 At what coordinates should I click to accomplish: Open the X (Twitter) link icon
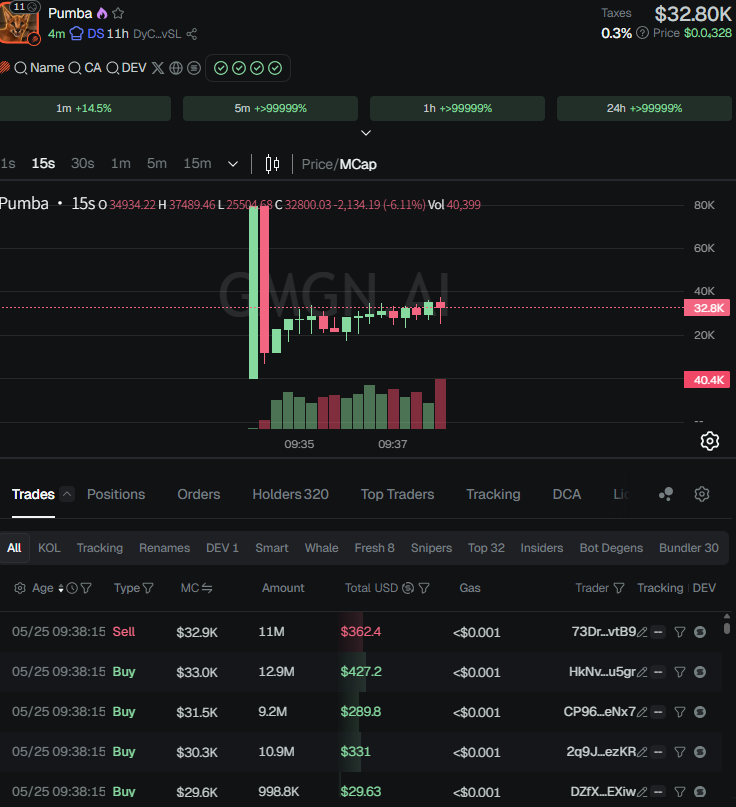[158, 68]
